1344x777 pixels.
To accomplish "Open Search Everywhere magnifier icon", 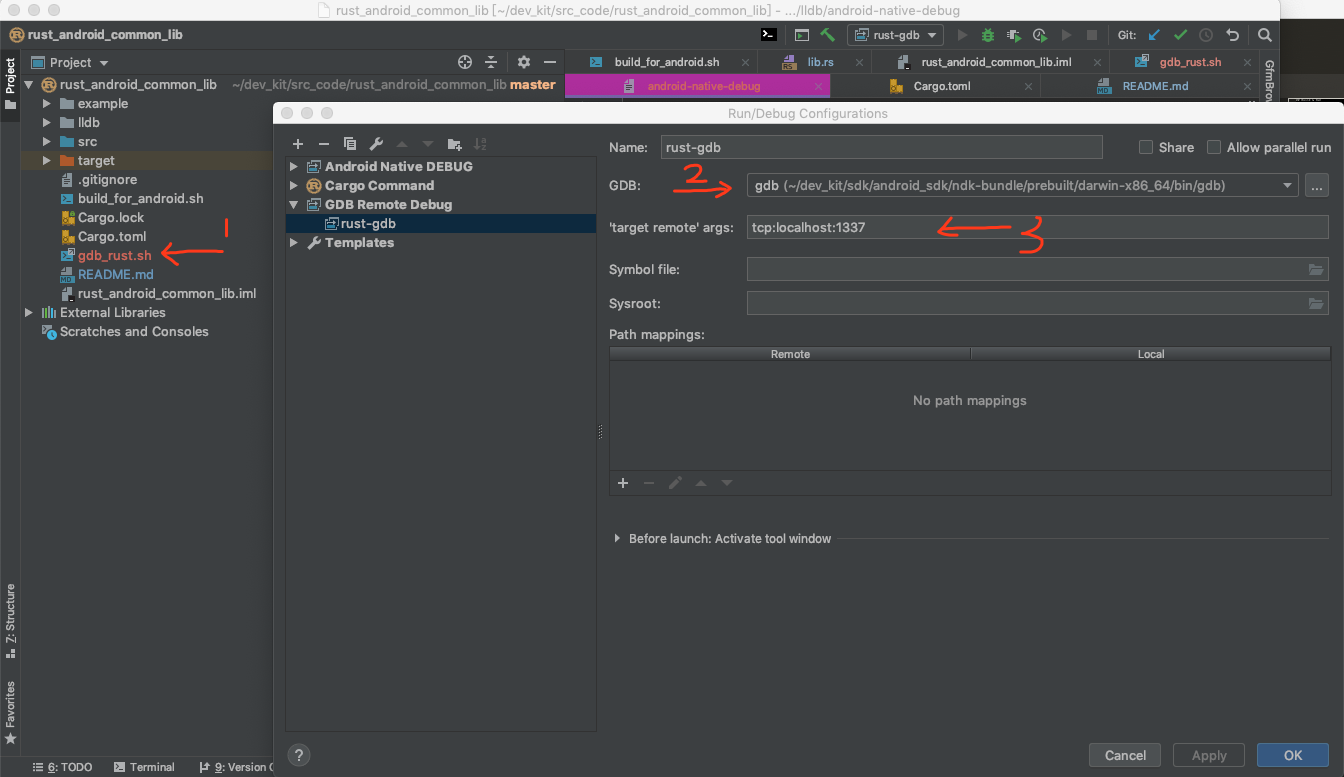I will click(x=1265, y=35).
